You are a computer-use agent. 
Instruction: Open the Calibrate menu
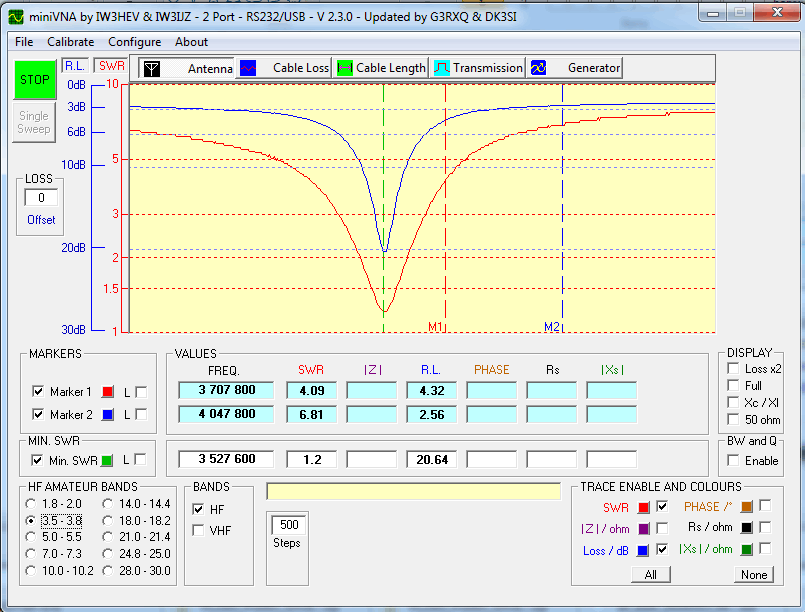[x=70, y=42]
